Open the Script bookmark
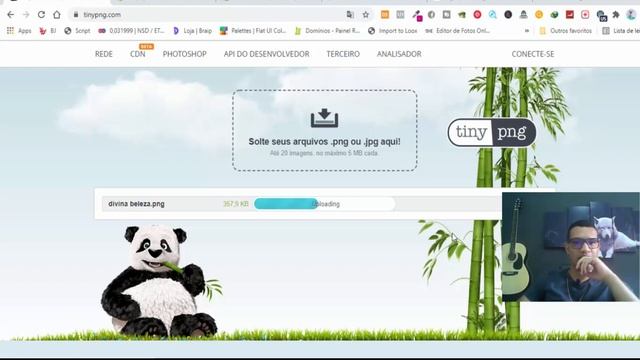Screen dimensions: 640x360 click(x=77, y=31)
